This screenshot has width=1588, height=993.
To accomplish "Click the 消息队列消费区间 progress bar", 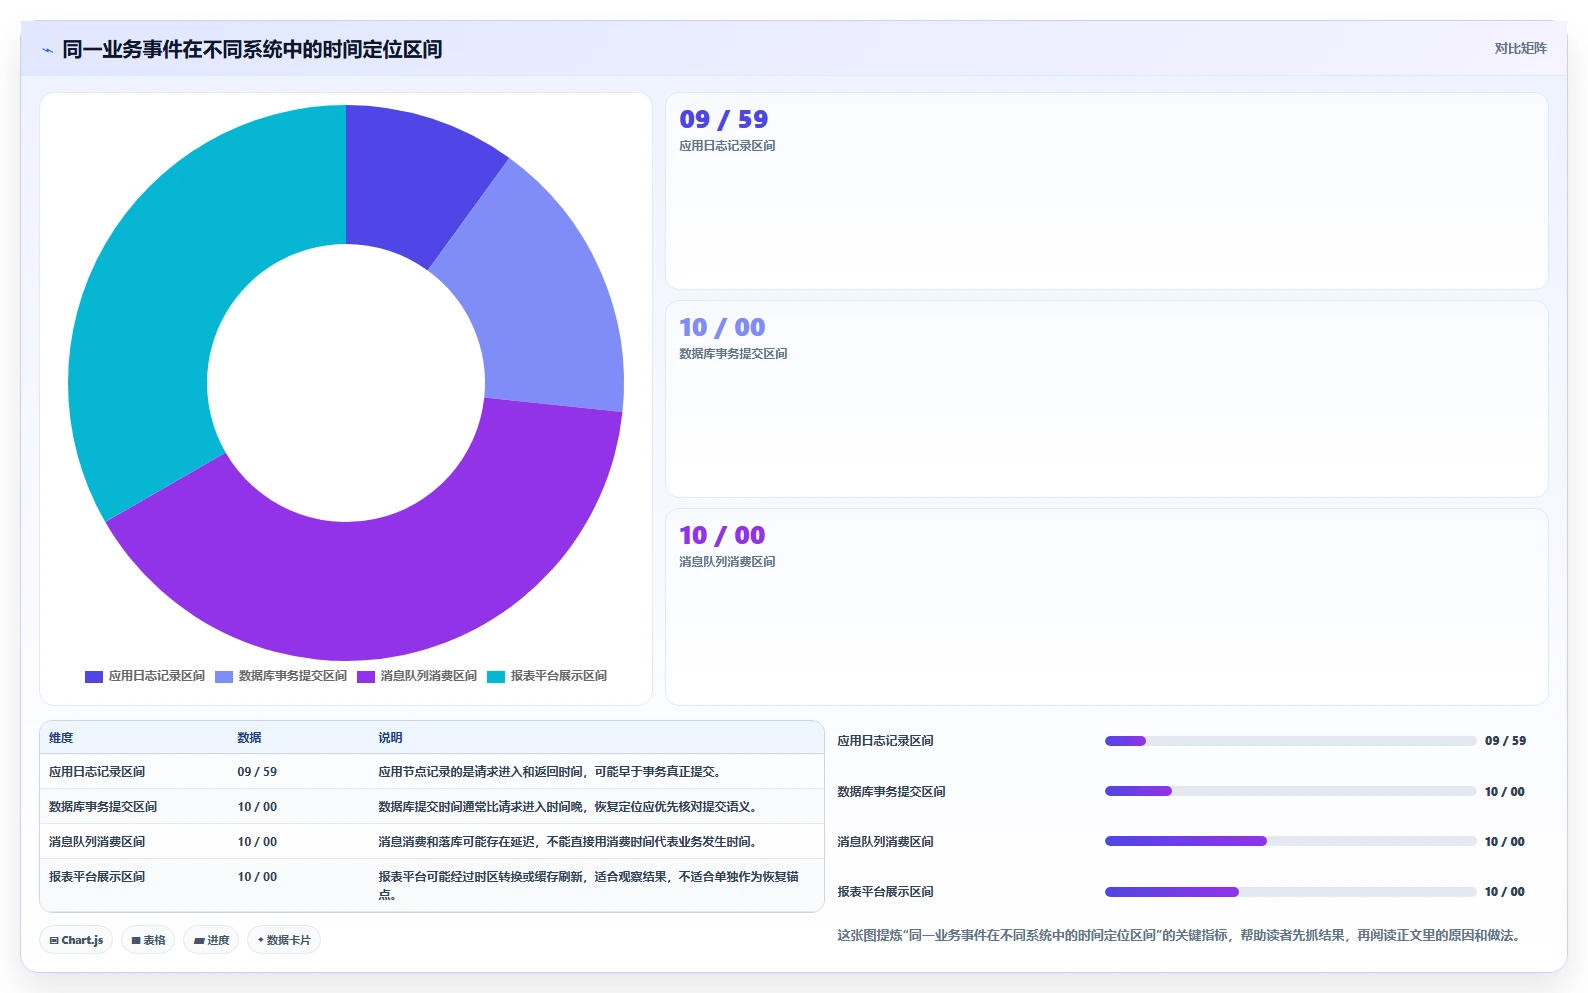I will click(1290, 841).
